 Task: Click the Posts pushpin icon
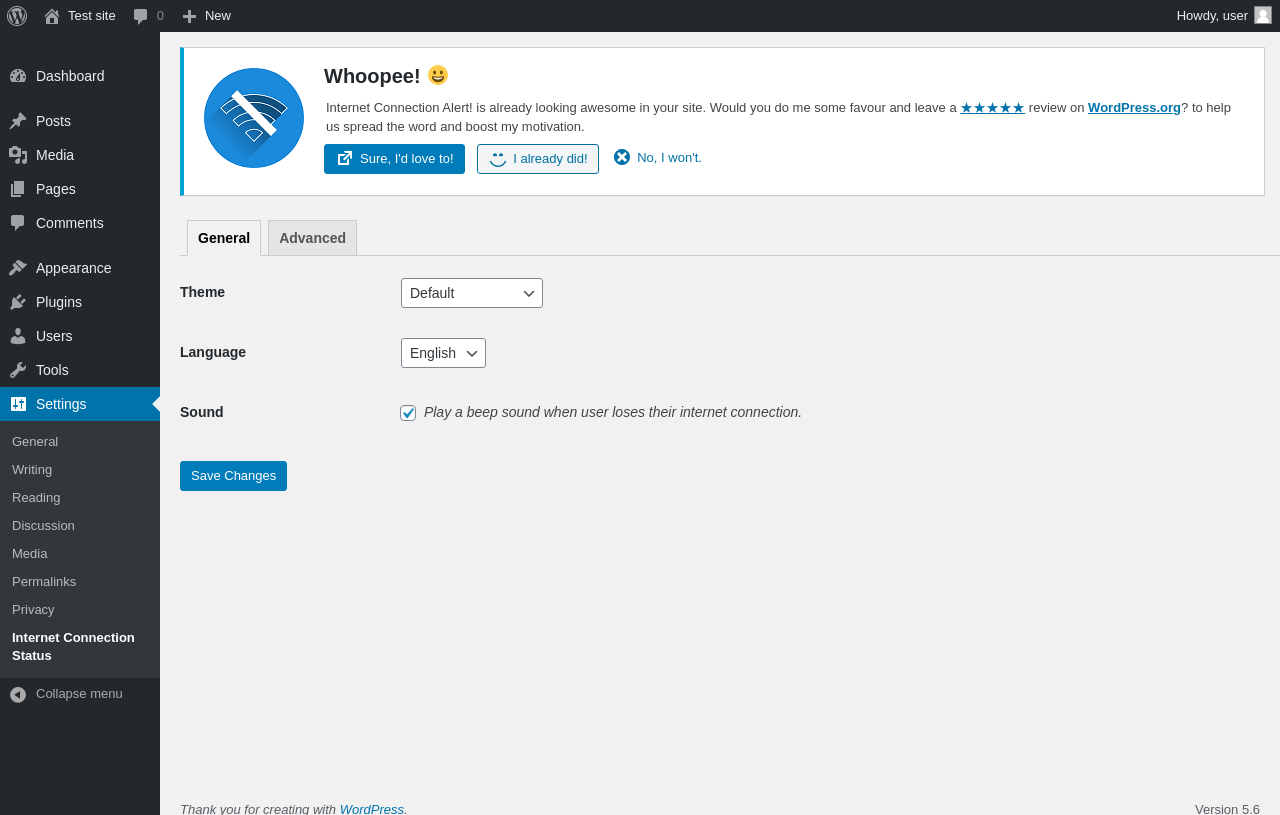[18, 121]
